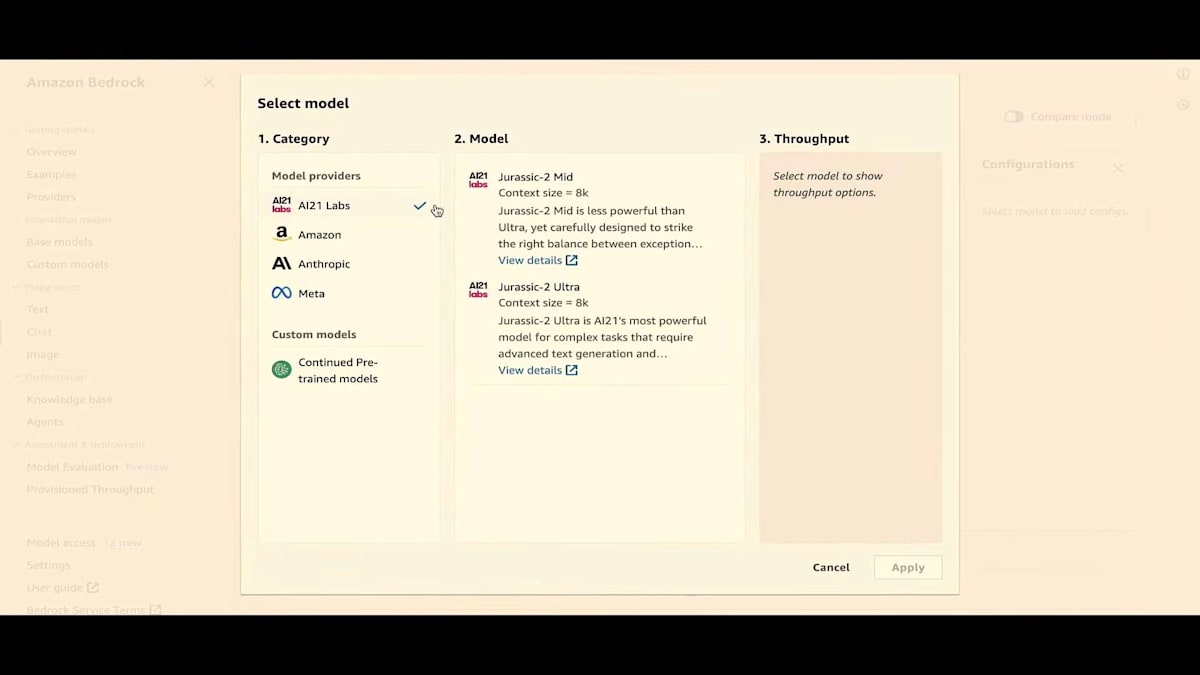The image size is (1200, 675).
Task: Open Providers in the sidebar
Action: pos(51,197)
